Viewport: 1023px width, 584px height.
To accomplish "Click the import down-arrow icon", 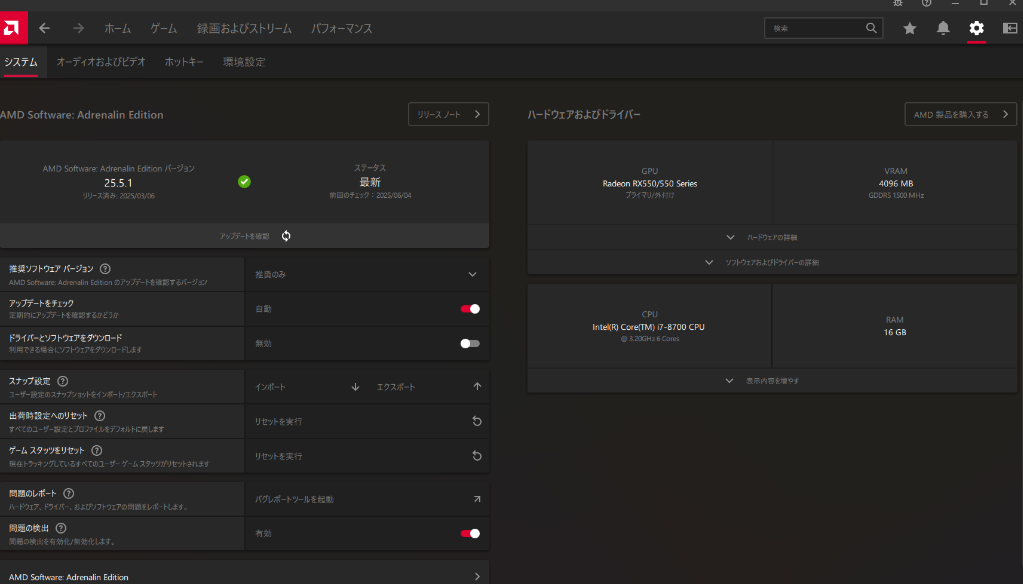I will 356,387.
